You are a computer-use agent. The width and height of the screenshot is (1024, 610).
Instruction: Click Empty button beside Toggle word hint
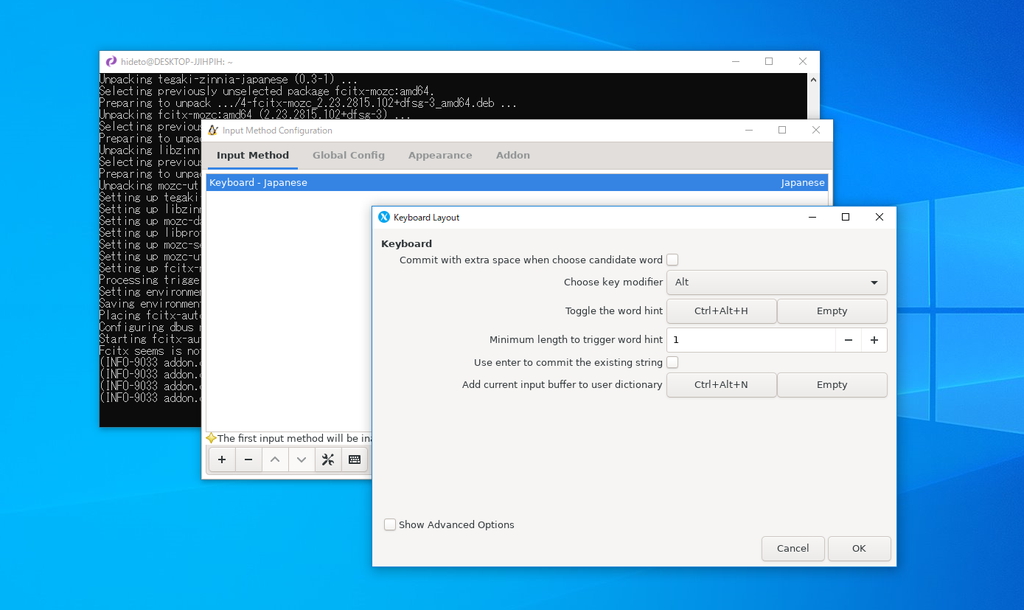[832, 311]
